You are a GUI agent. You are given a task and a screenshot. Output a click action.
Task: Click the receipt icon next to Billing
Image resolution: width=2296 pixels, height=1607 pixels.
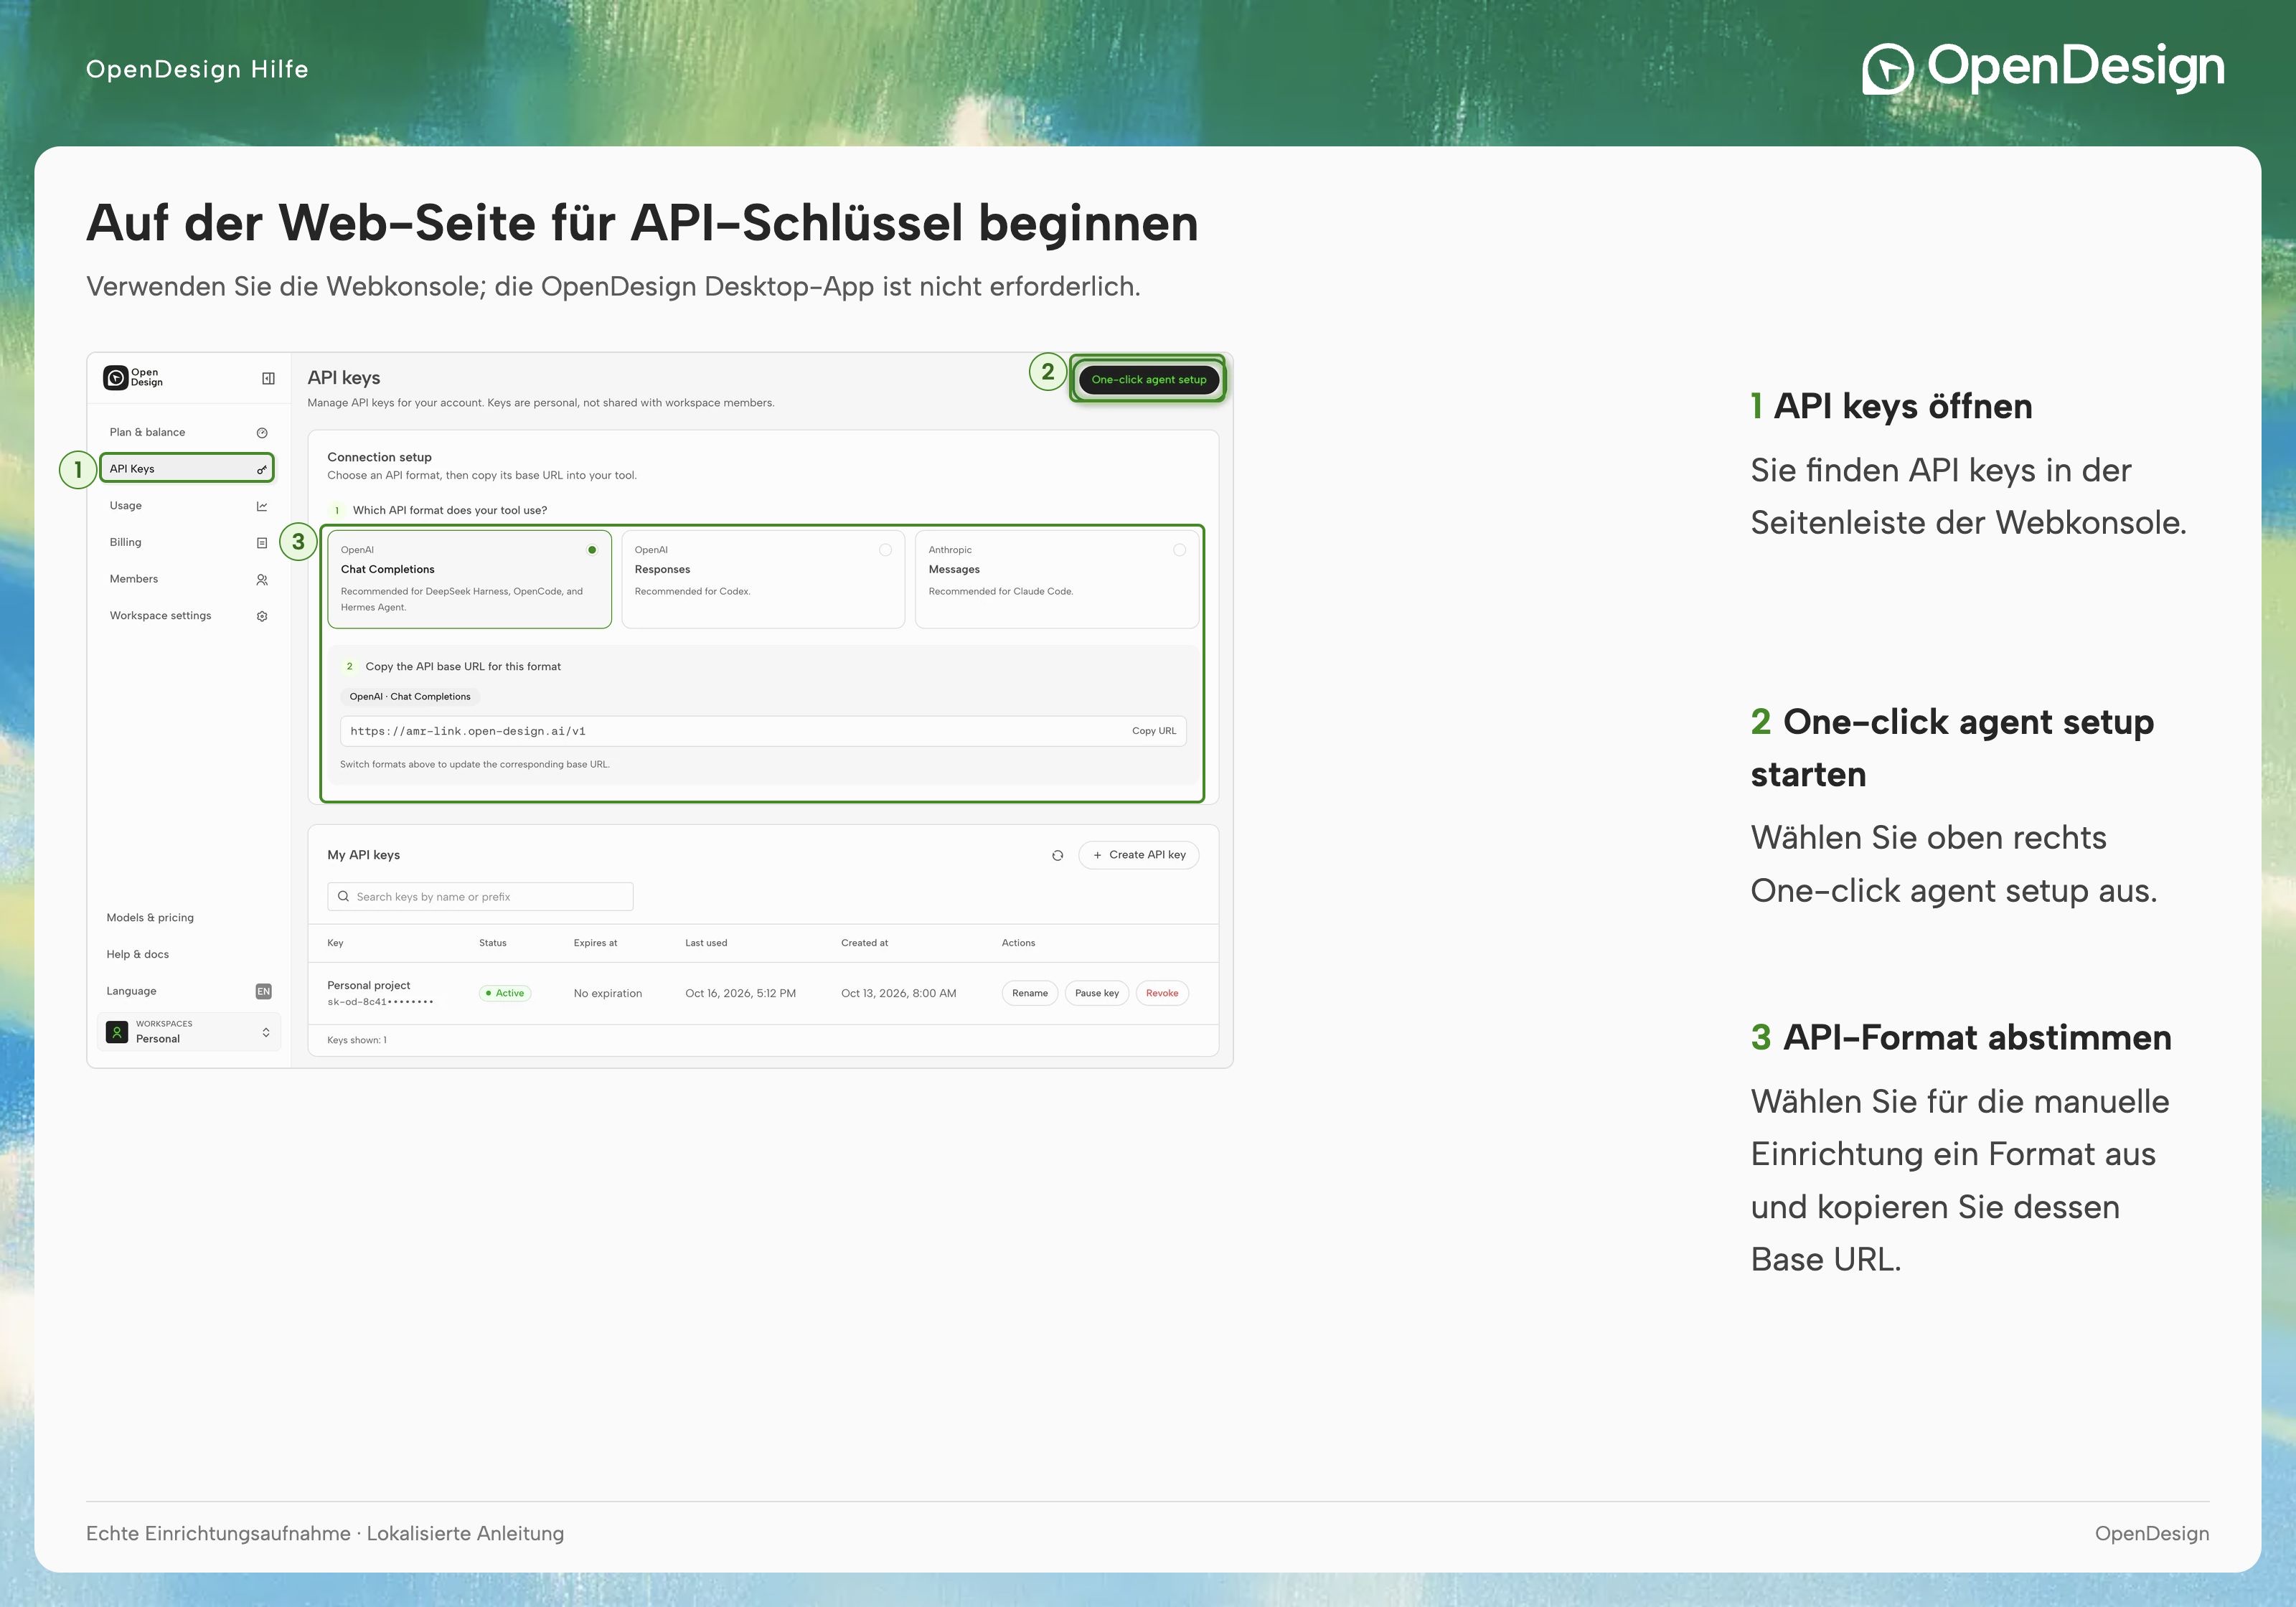click(262, 543)
